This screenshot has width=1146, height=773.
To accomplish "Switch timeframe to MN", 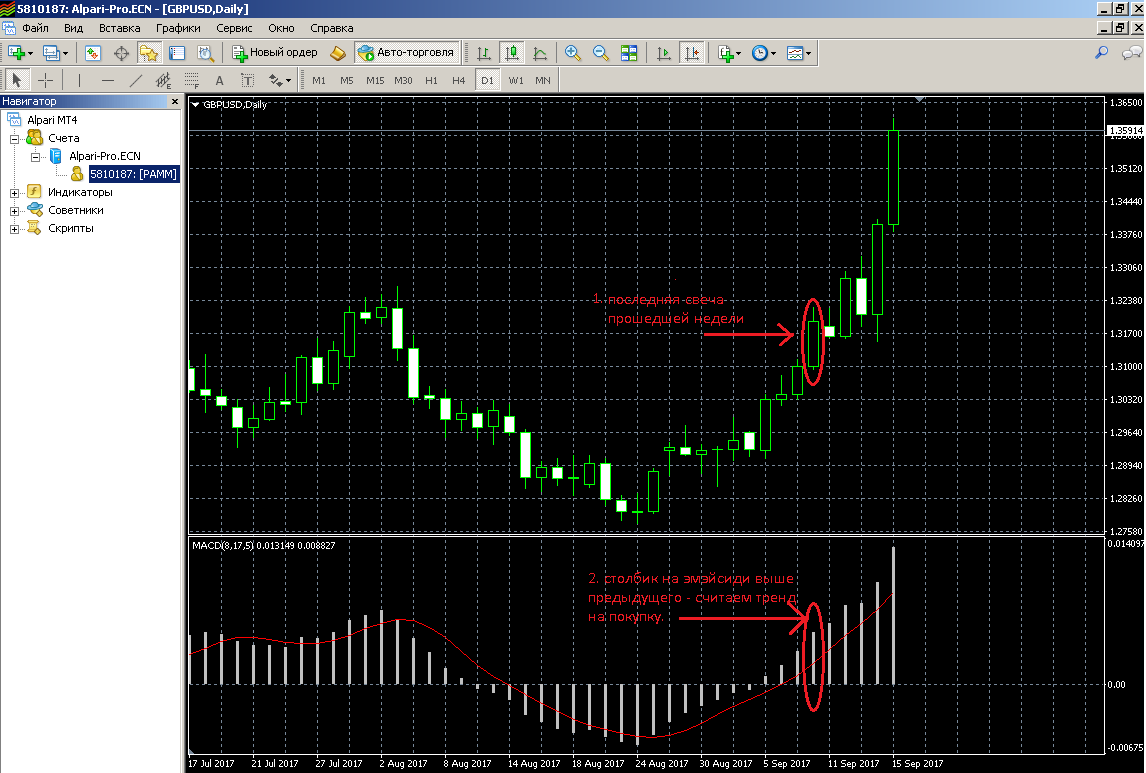I will [x=542, y=80].
